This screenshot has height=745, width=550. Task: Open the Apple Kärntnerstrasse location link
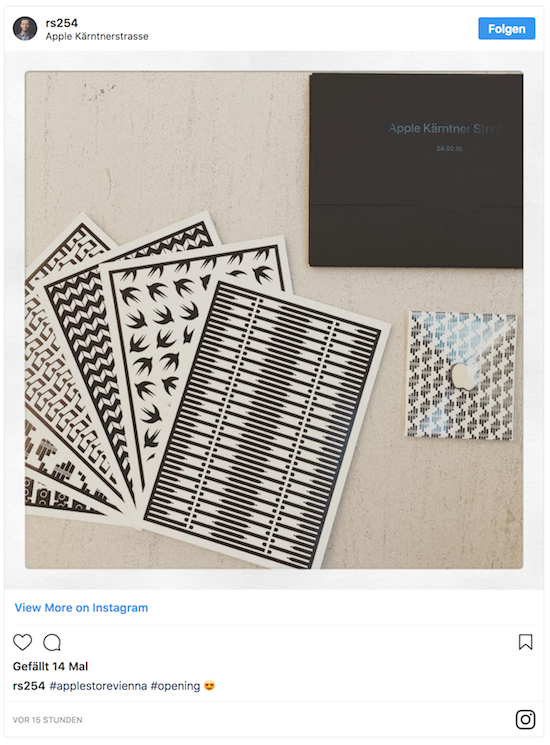[x=97, y=37]
